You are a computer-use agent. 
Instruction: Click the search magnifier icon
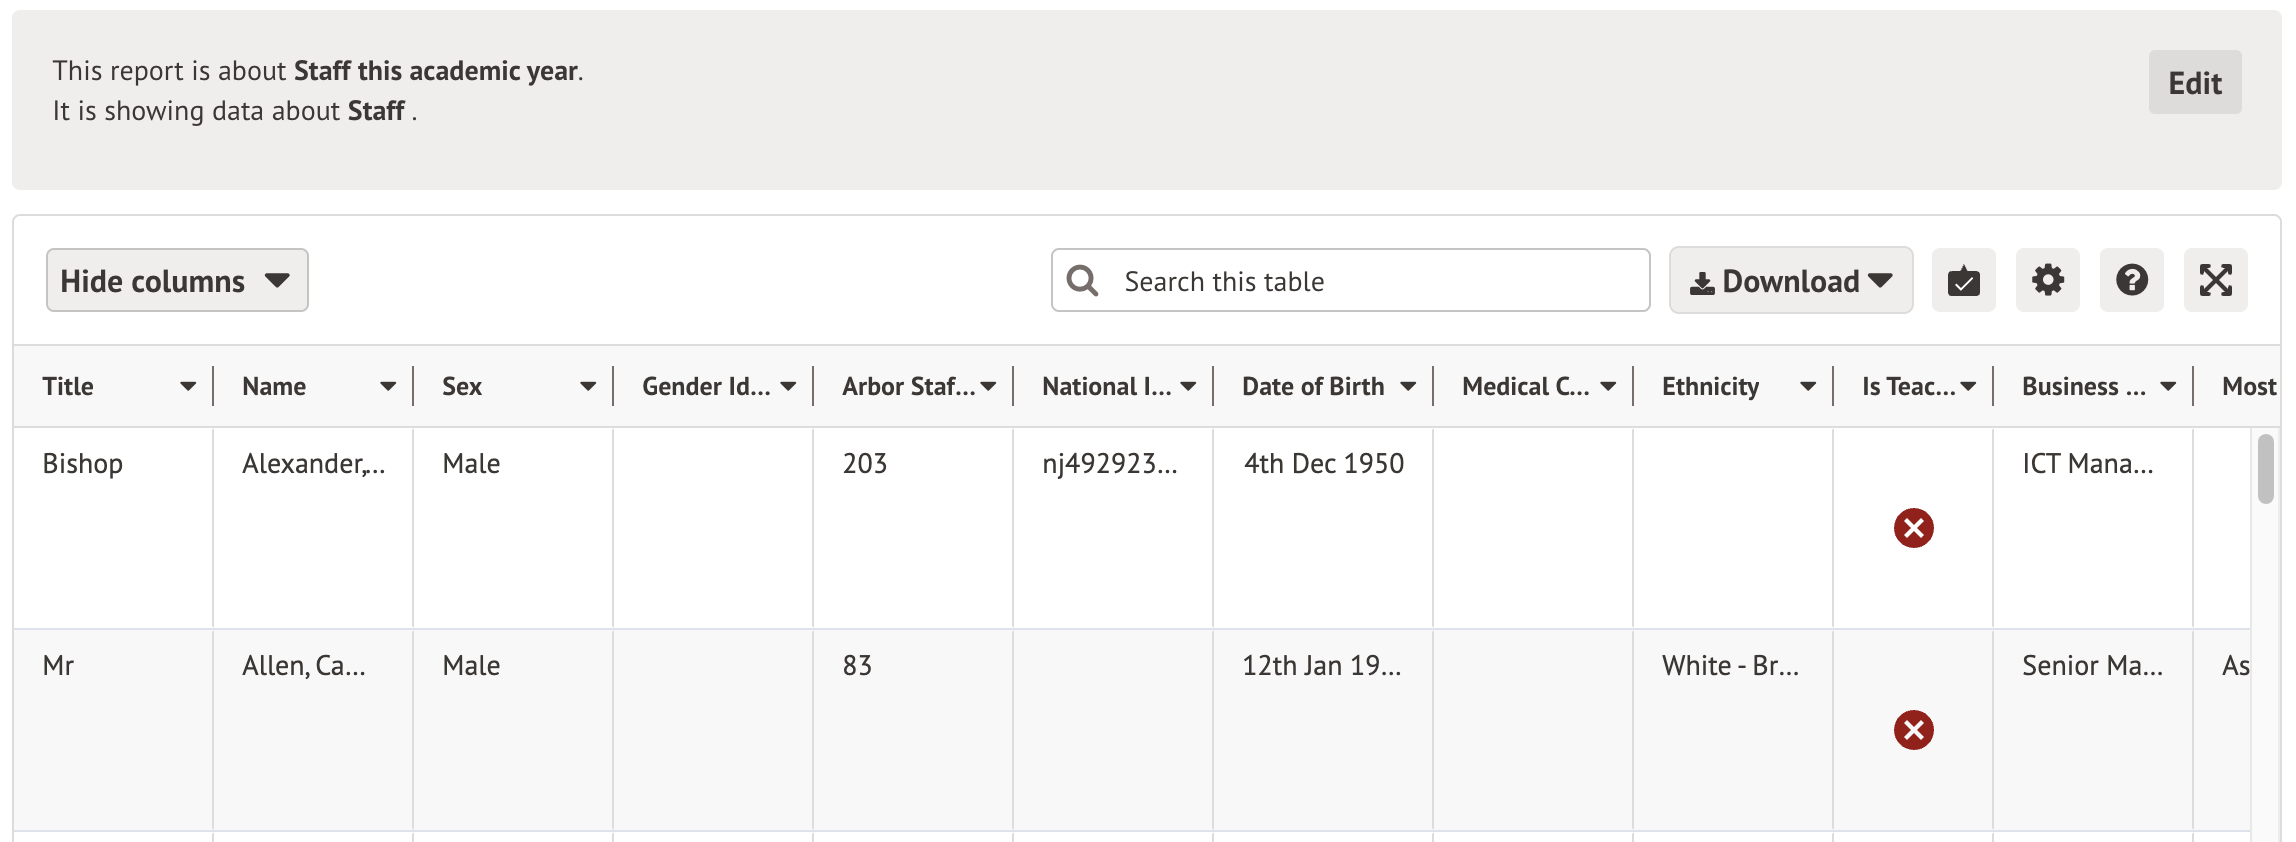click(1082, 281)
